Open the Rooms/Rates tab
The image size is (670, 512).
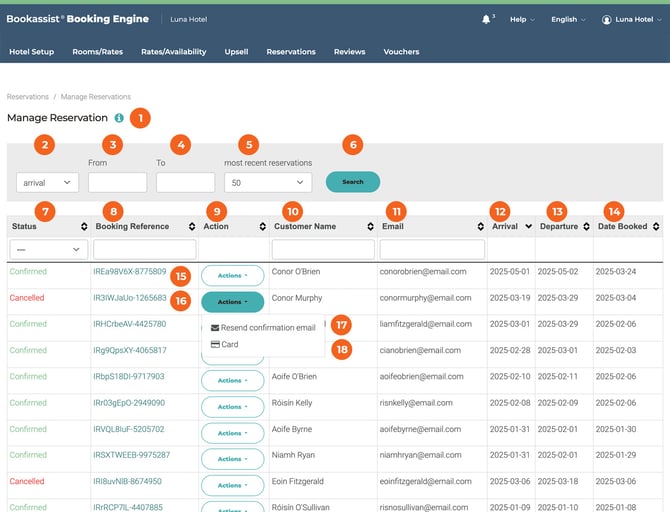pyautogui.click(x=97, y=51)
